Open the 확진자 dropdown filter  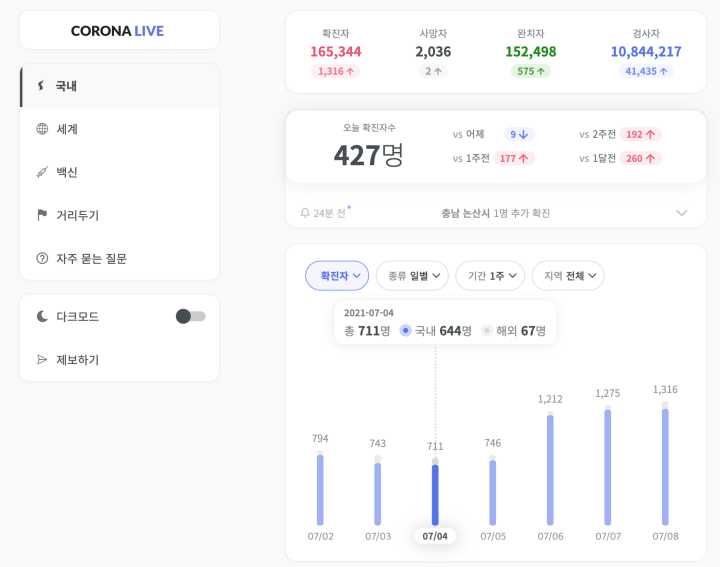coord(337,275)
